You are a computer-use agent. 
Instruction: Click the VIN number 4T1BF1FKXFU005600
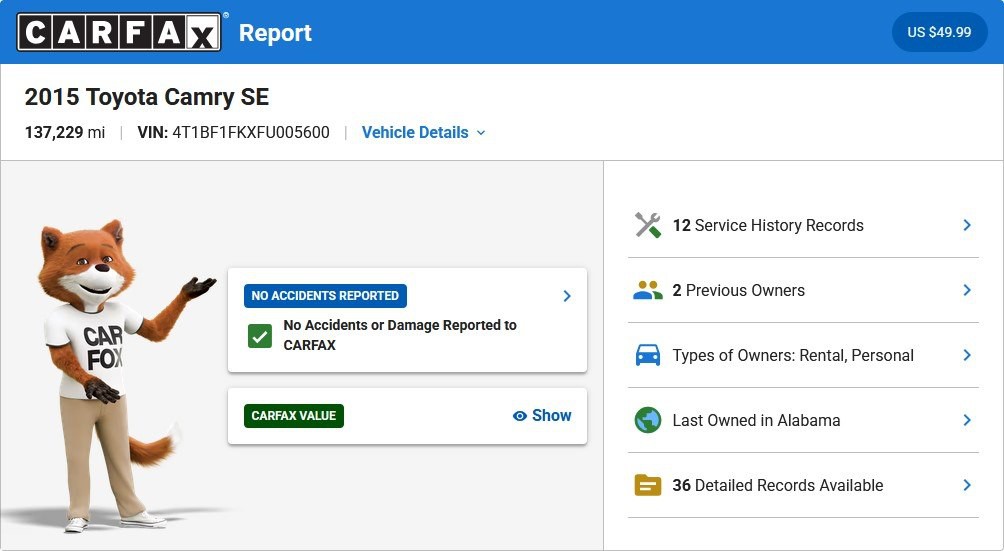point(251,132)
